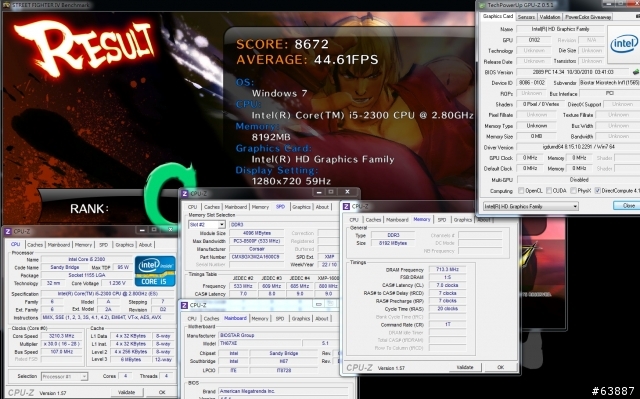
Task: Switch to the Sensors tab in GPU-Z
Action: (x=526, y=17)
